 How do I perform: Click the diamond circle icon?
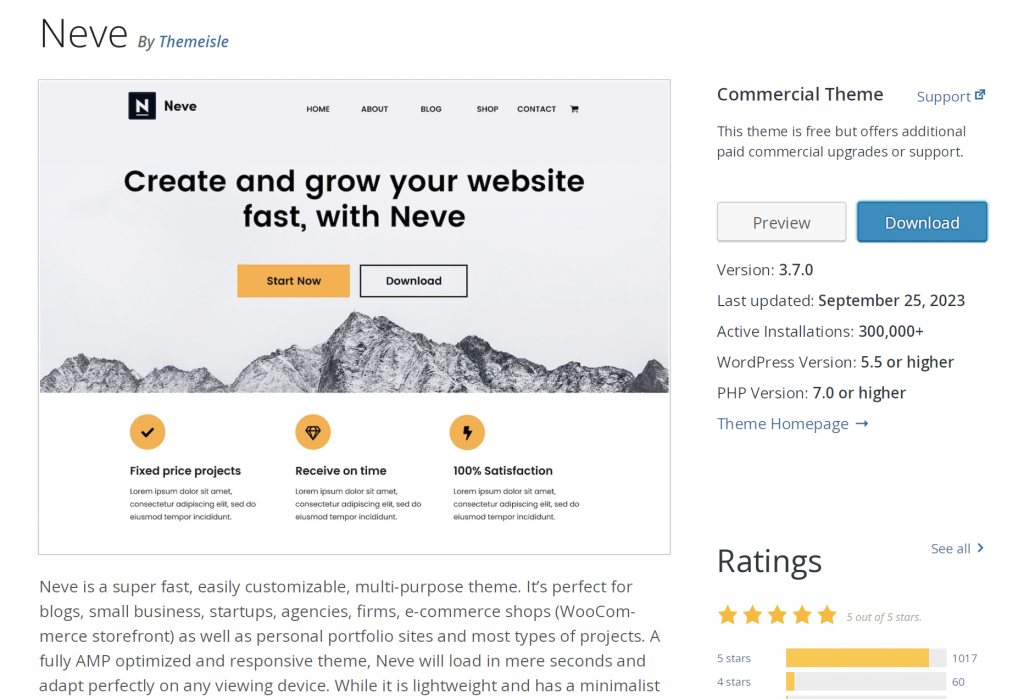(x=313, y=432)
